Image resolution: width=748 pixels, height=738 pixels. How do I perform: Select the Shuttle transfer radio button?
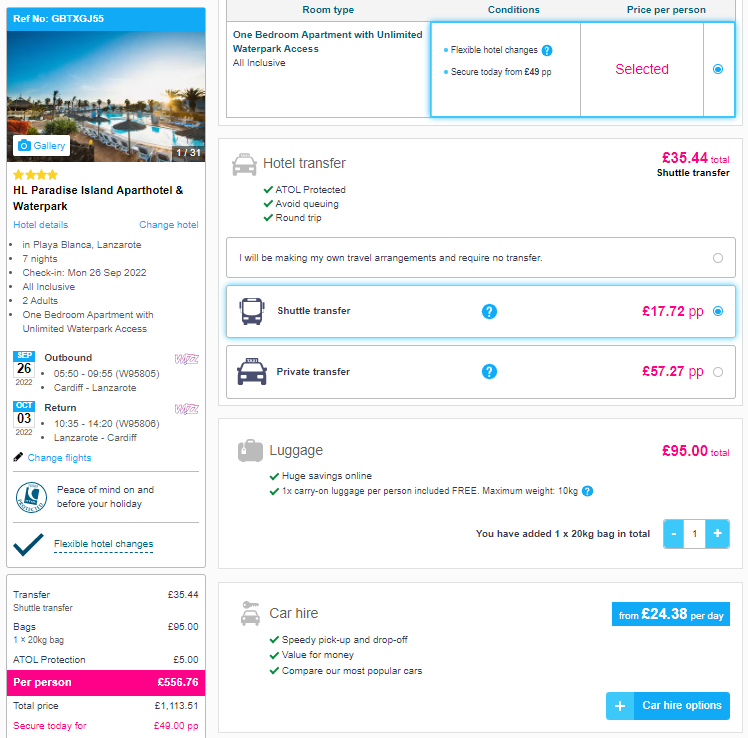(717, 311)
